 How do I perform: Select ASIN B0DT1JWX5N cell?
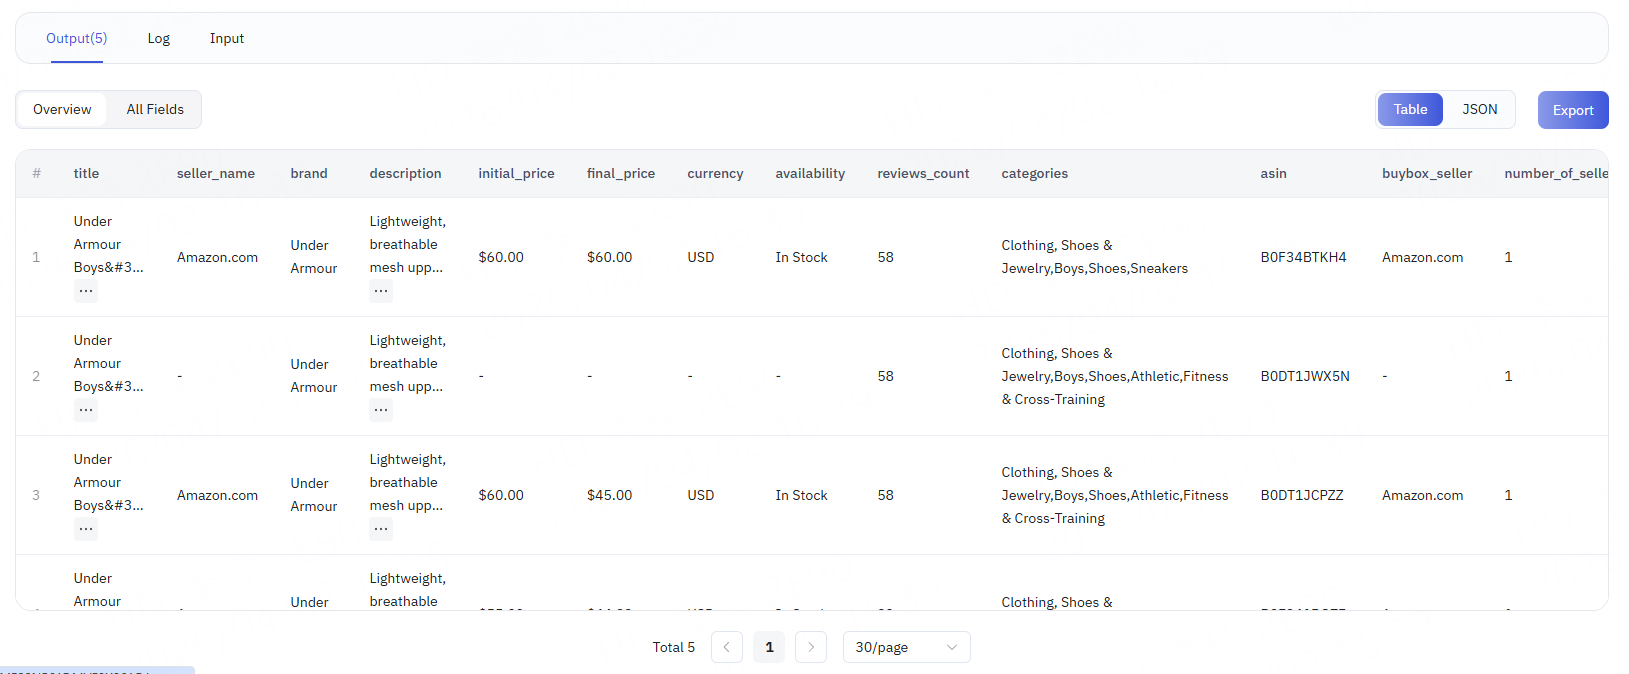click(1305, 376)
